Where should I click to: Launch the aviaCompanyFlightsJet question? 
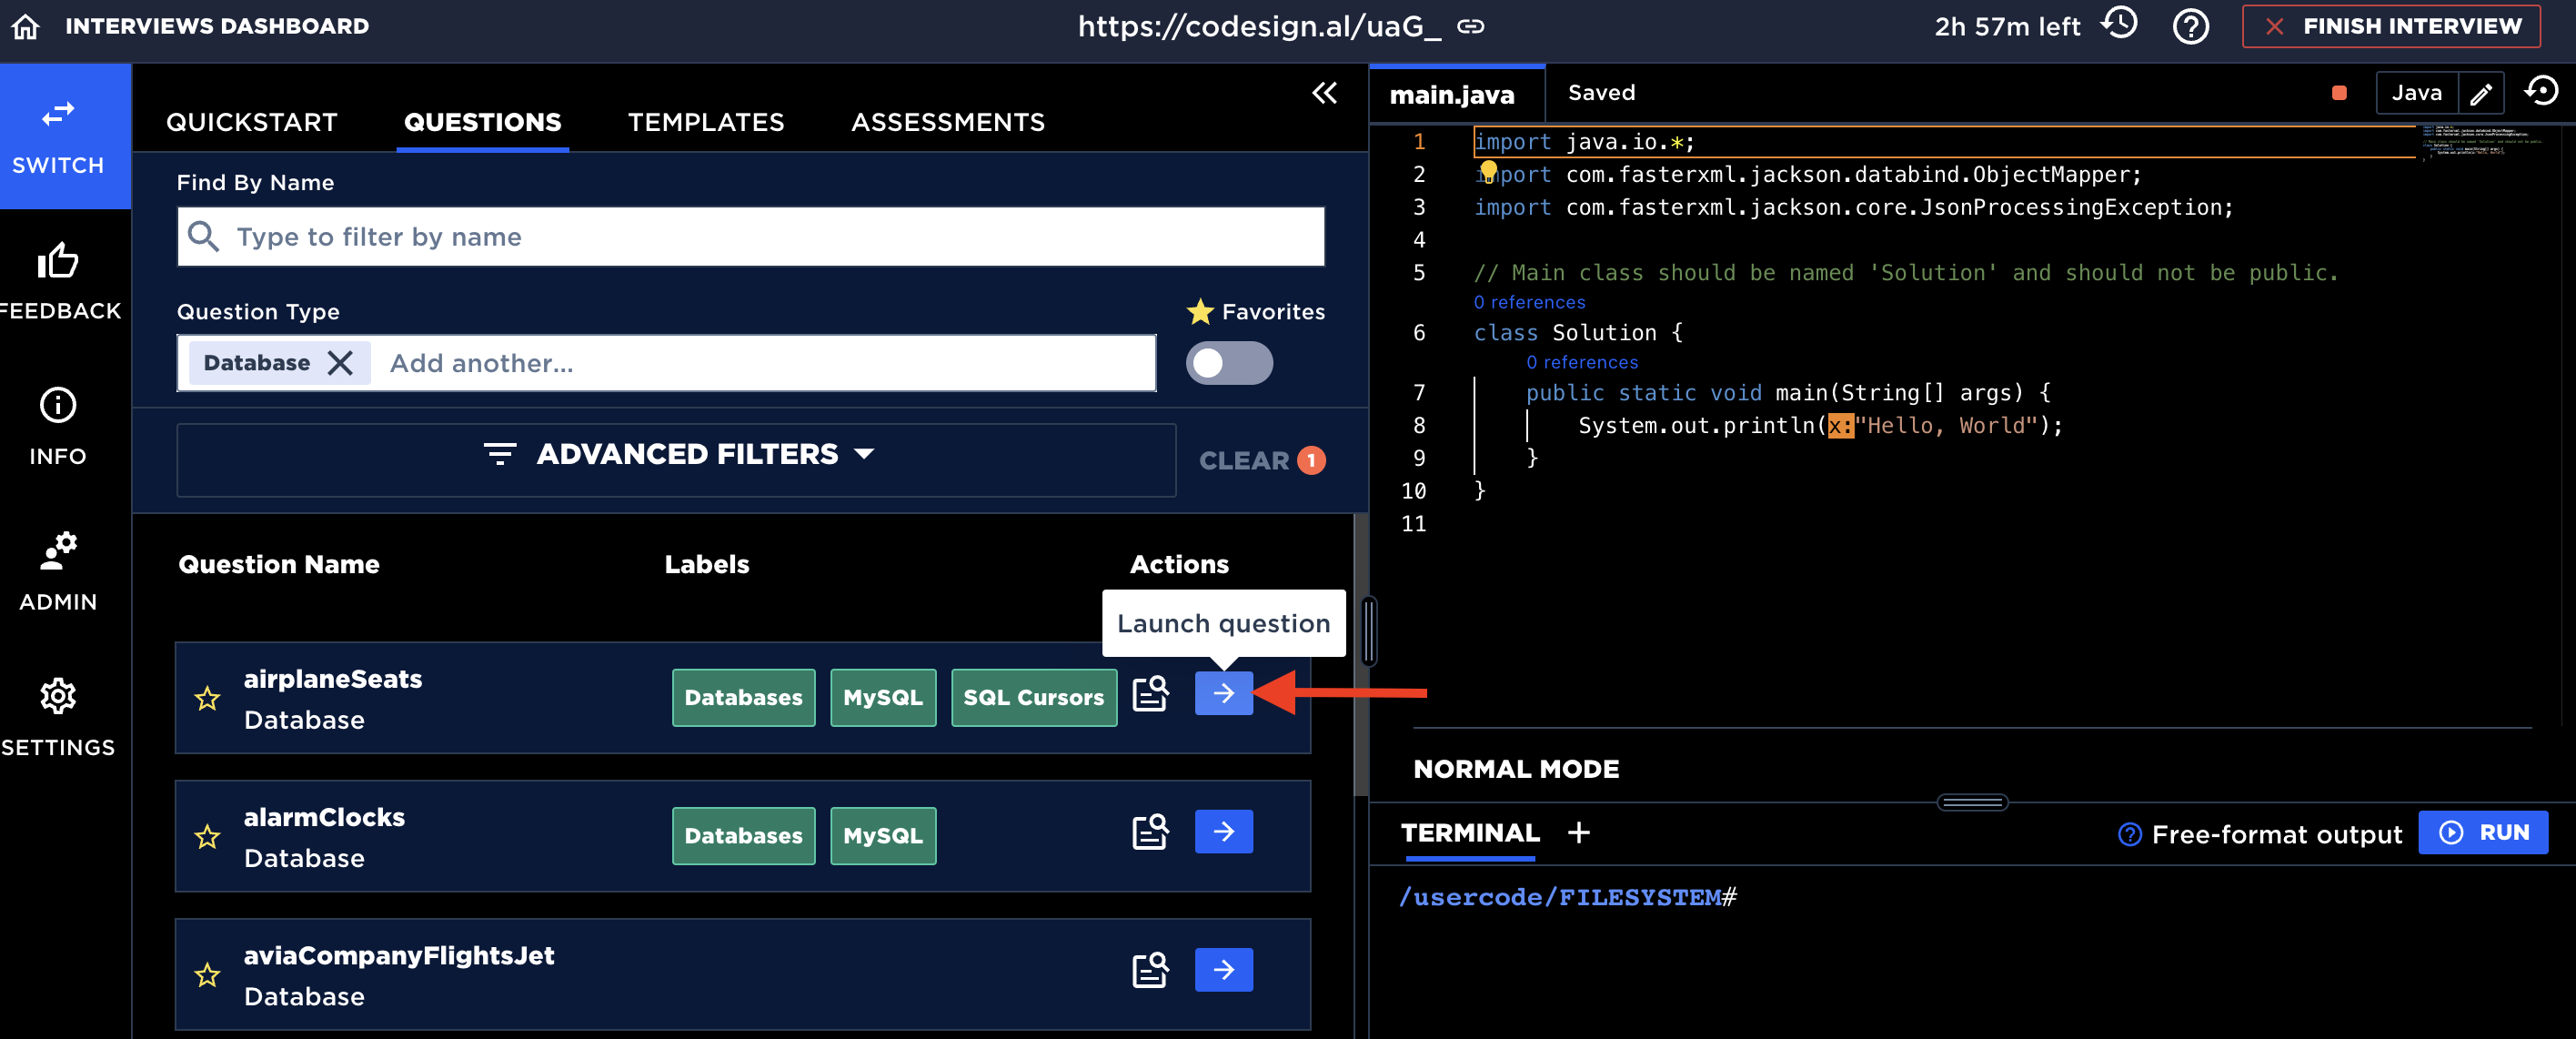click(1223, 969)
